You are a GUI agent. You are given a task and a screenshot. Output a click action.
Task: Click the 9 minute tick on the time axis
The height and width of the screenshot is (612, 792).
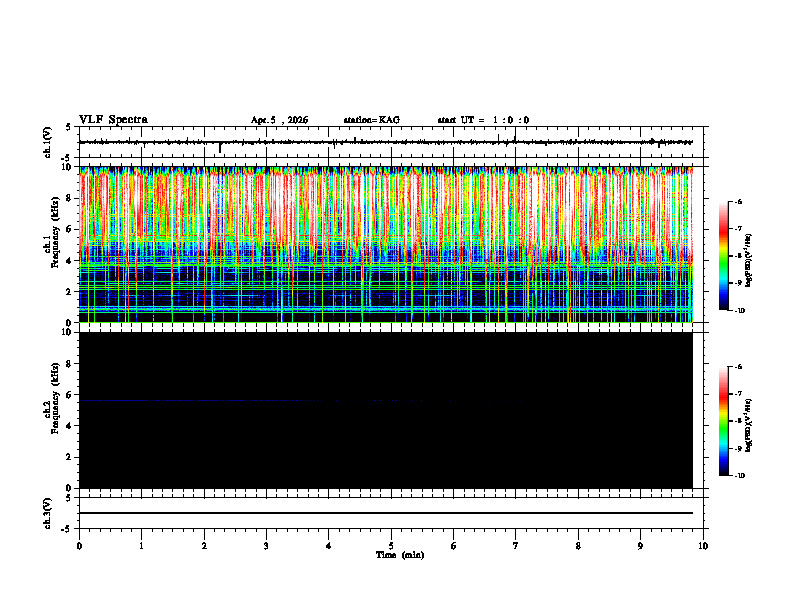[640, 546]
